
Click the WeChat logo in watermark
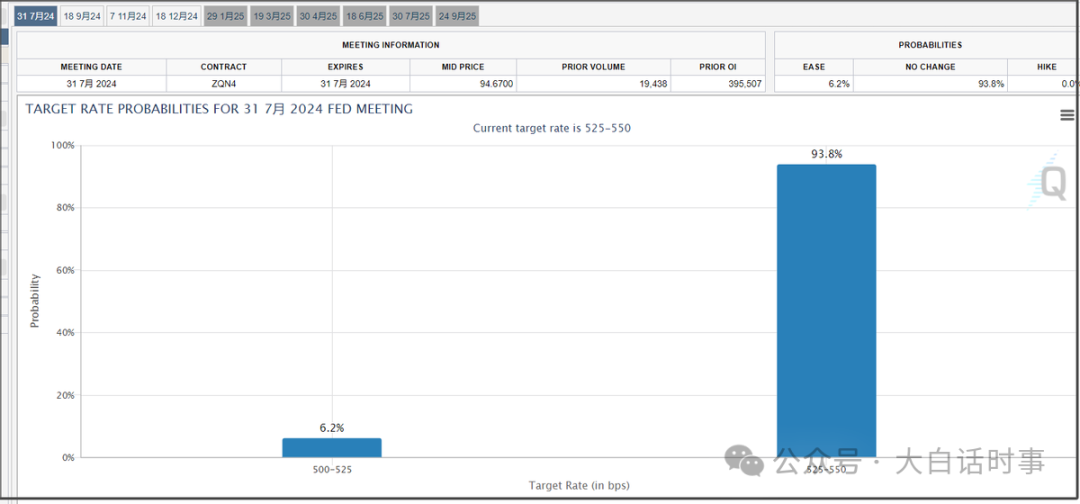click(747, 461)
